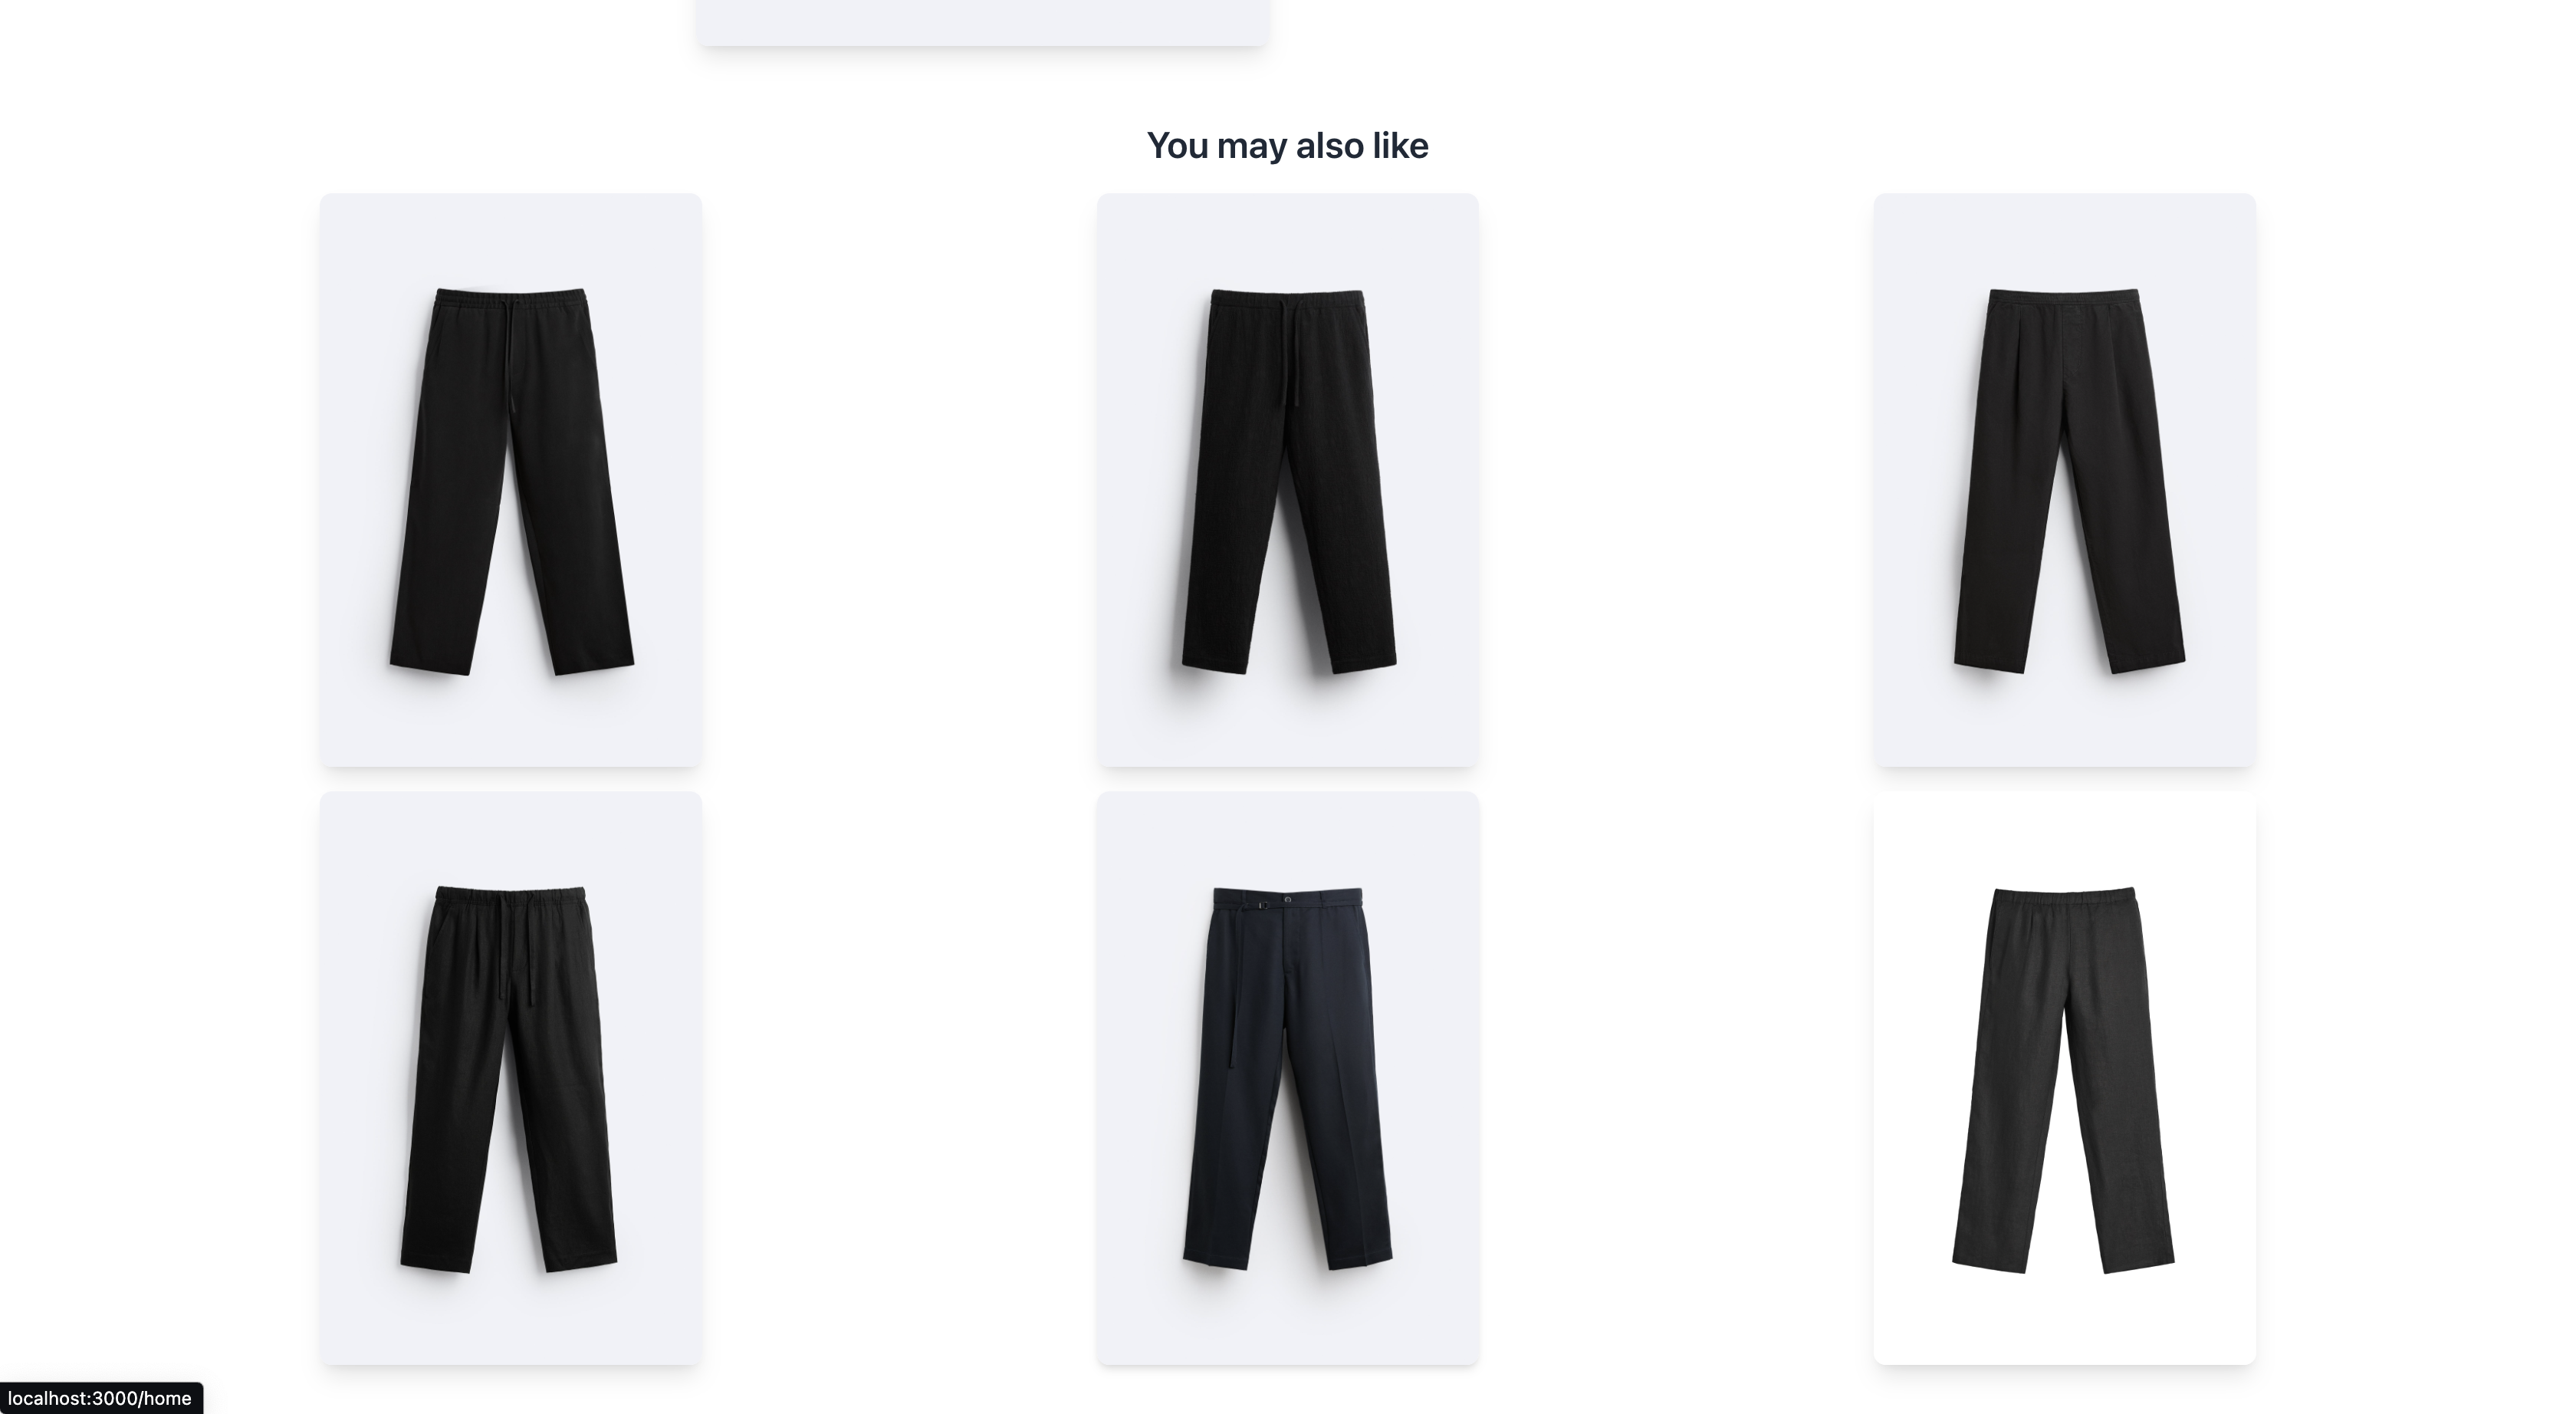Click the waistband button on the navy trousers
Image resolution: width=2576 pixels, height=1414 pixels.
[1288, 900]
